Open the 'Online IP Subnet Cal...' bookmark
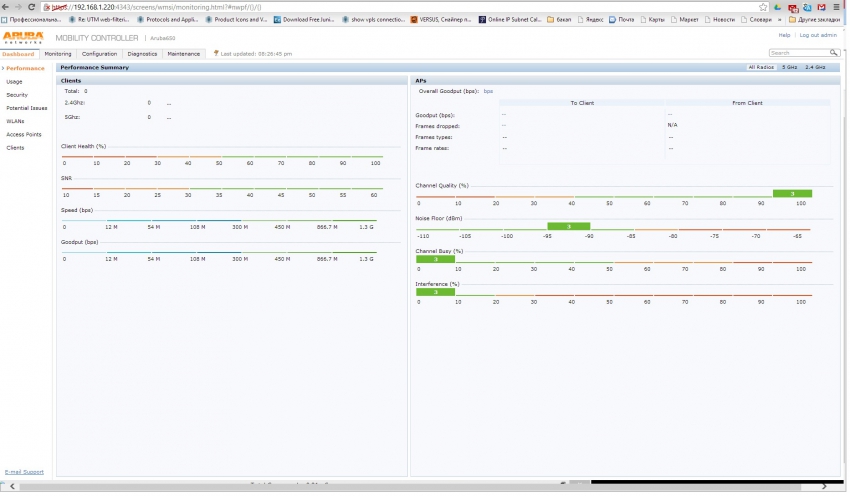Viewport: 850px width, 496px height. point(511,20)
